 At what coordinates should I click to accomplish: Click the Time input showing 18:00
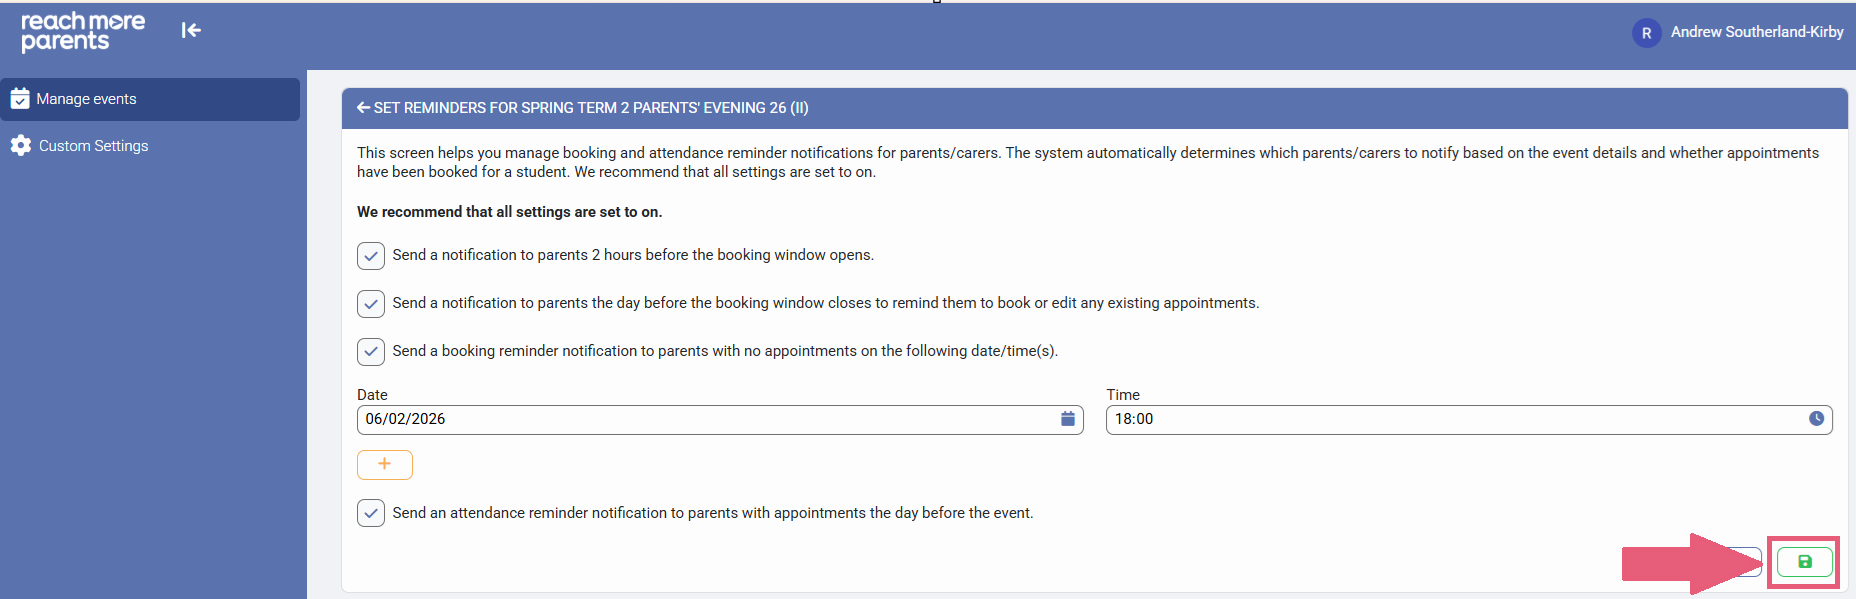point(1450,419)
